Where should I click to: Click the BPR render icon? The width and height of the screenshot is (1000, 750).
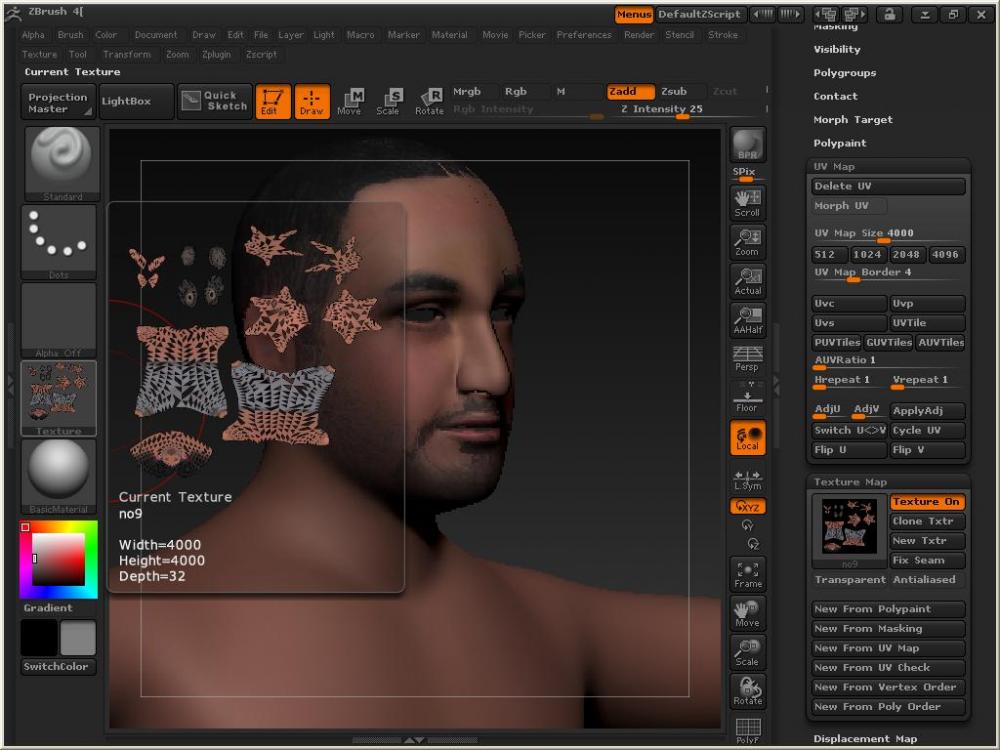click(x=747, y=145)
